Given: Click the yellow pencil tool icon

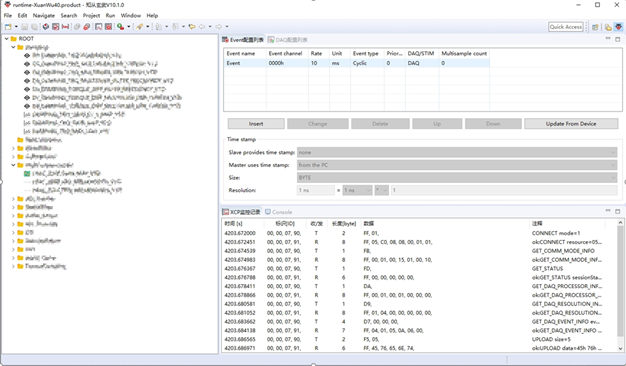Looking at the screenshot, I should tap(139, 27).
